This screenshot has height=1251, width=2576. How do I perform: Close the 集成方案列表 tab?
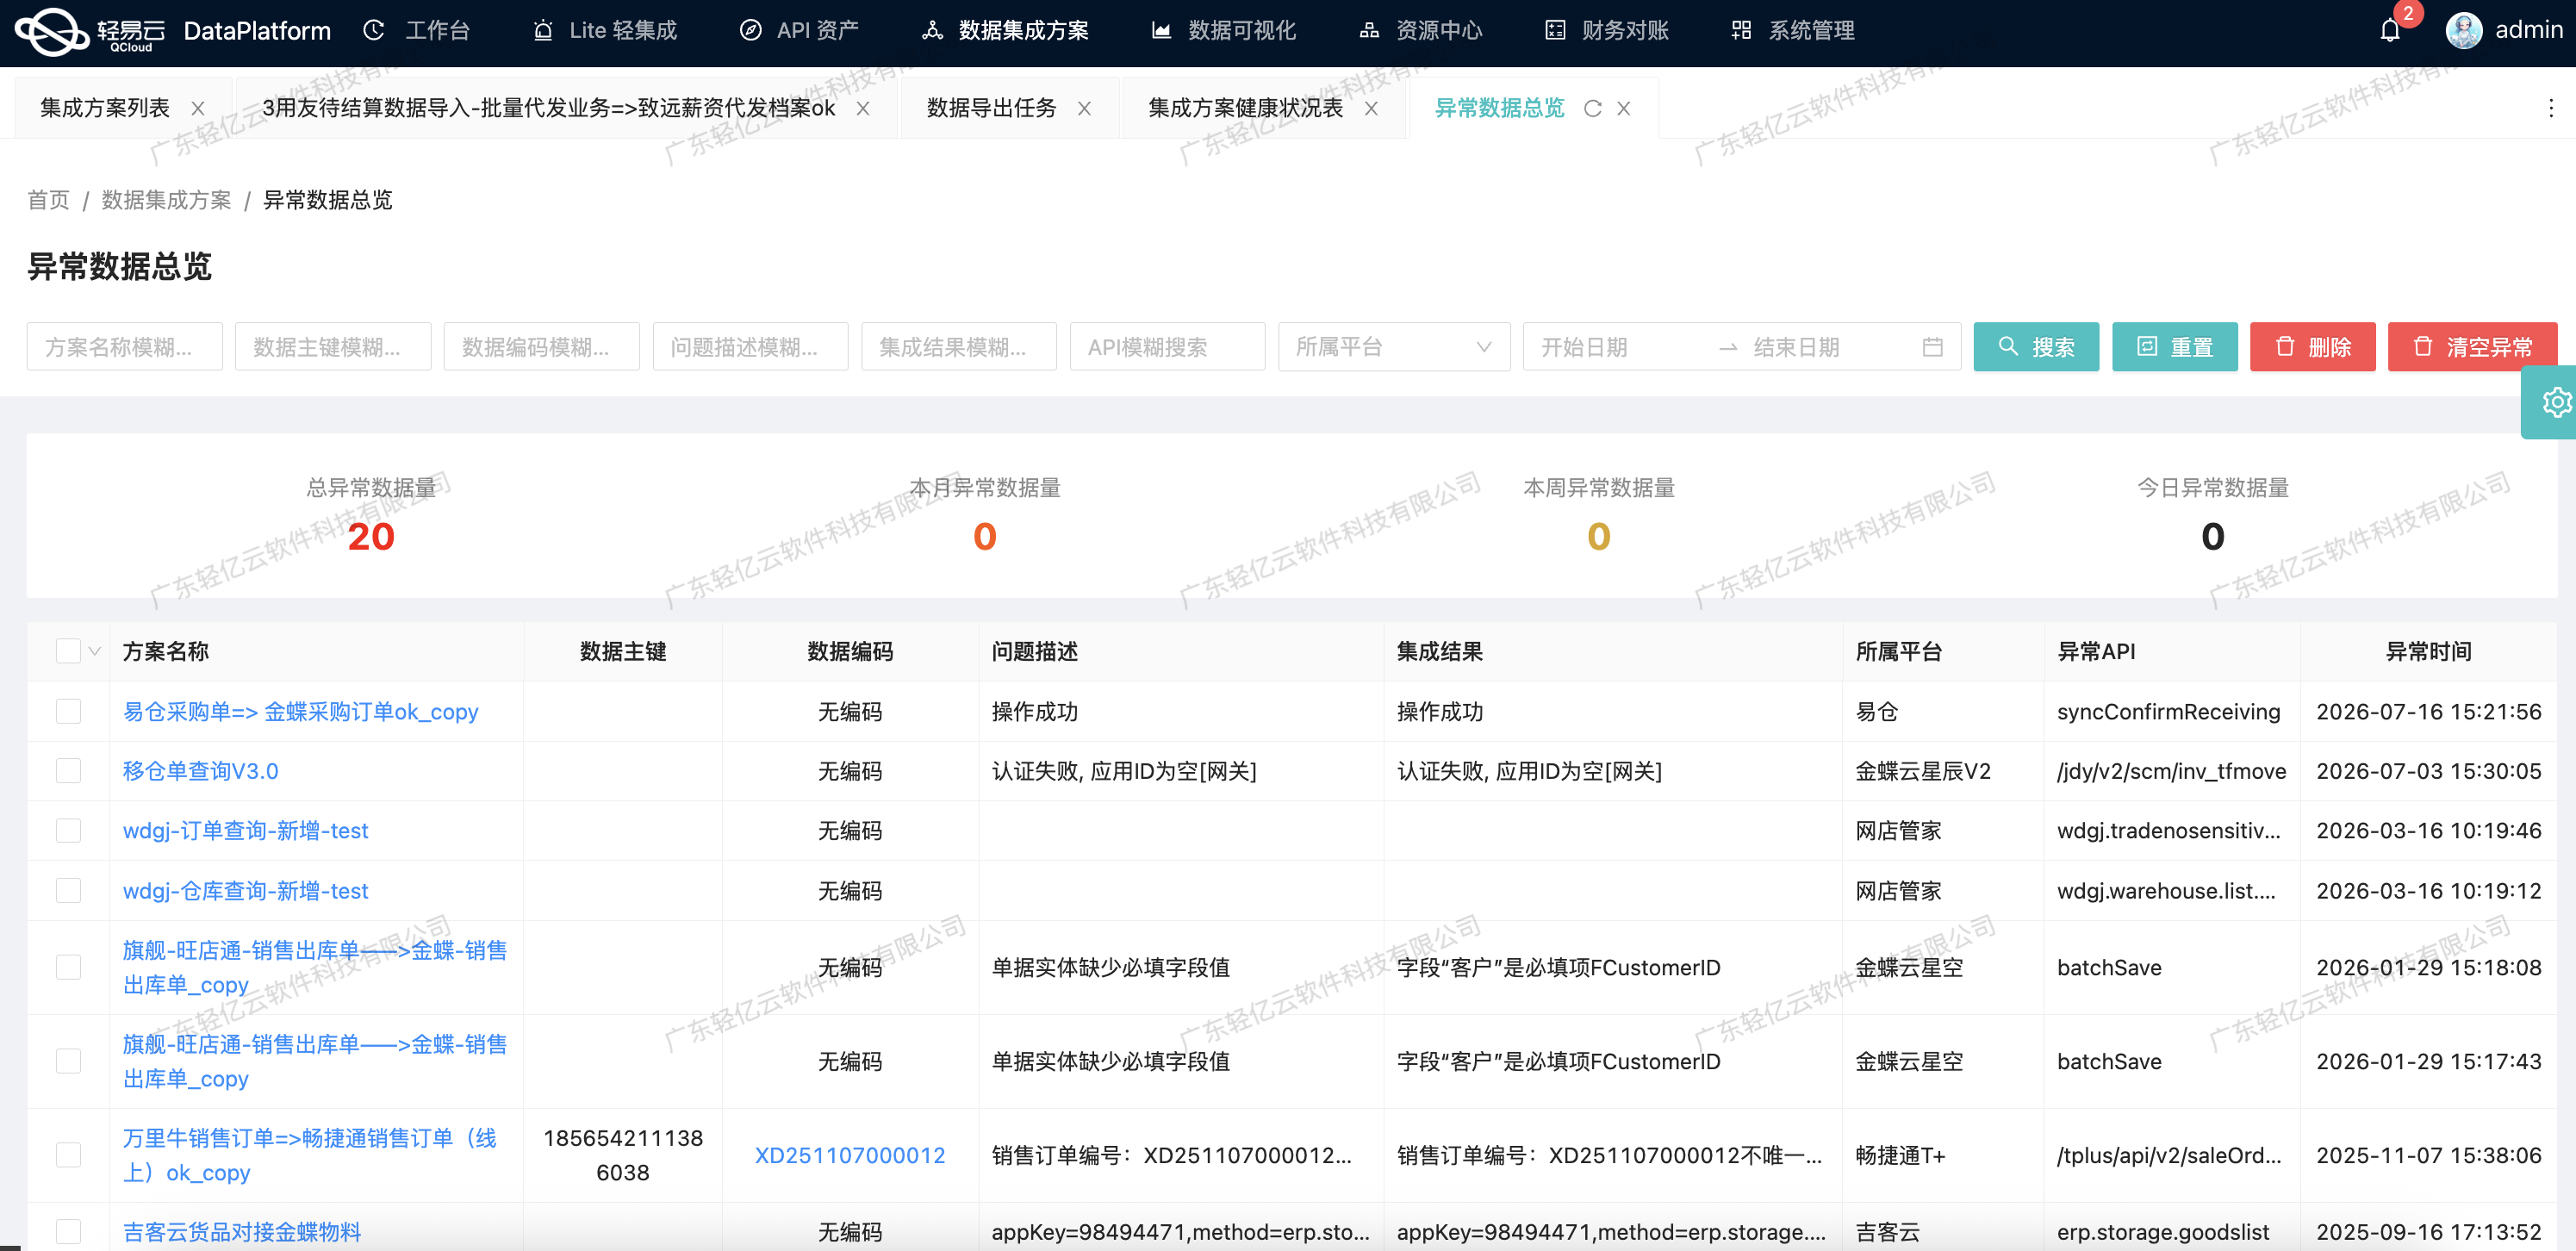pos(198,108)
